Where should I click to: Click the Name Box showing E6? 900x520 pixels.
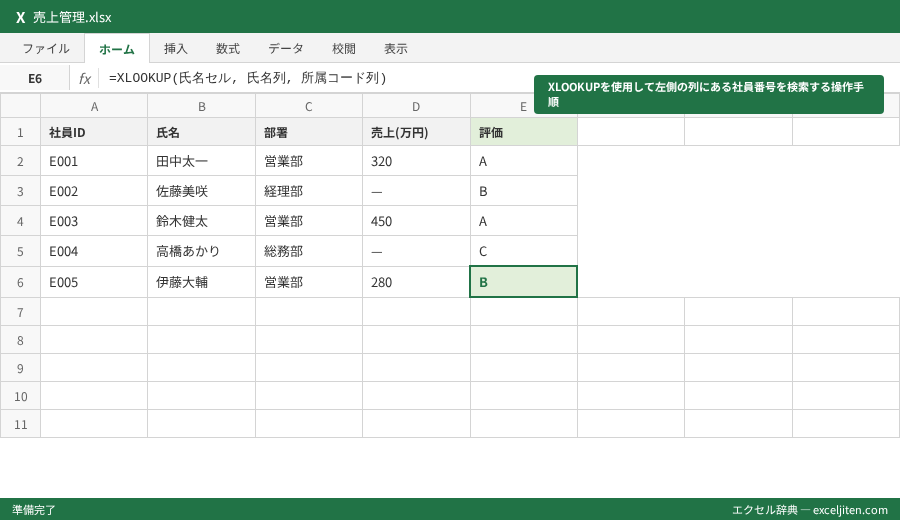click(35, 79)
